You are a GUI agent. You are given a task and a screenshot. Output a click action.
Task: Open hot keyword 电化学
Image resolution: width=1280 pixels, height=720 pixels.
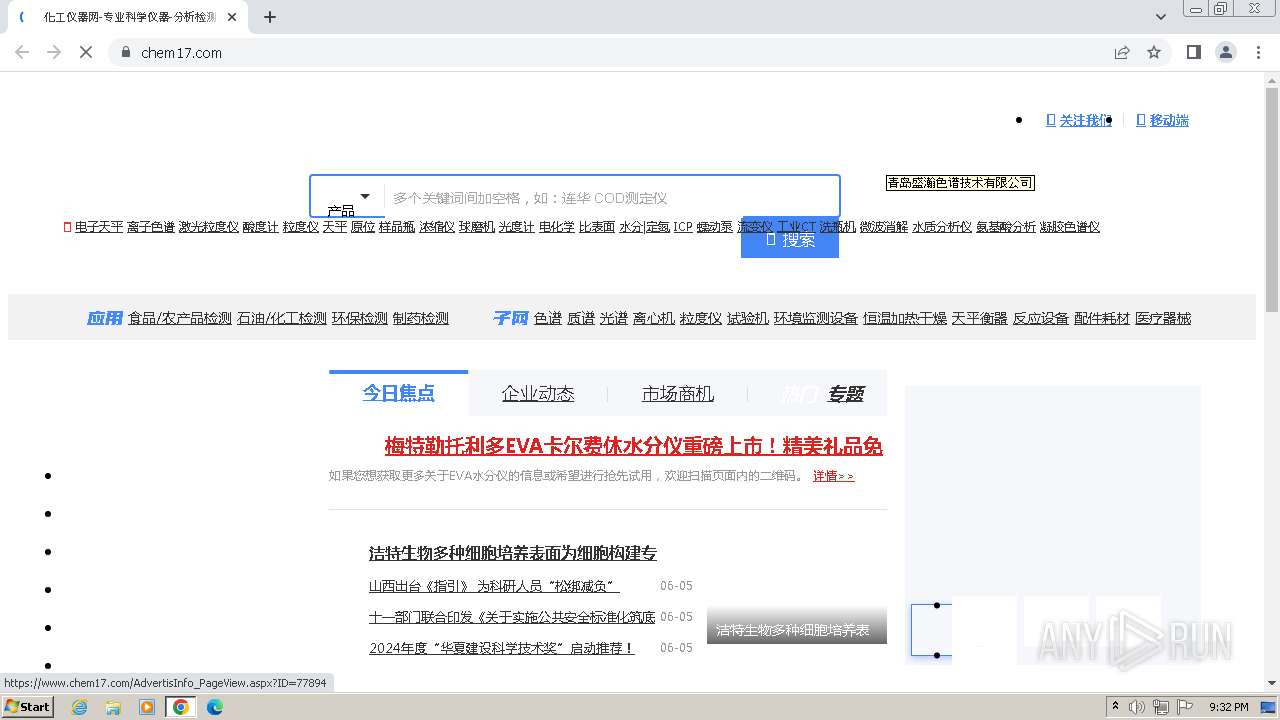[557, 227]
